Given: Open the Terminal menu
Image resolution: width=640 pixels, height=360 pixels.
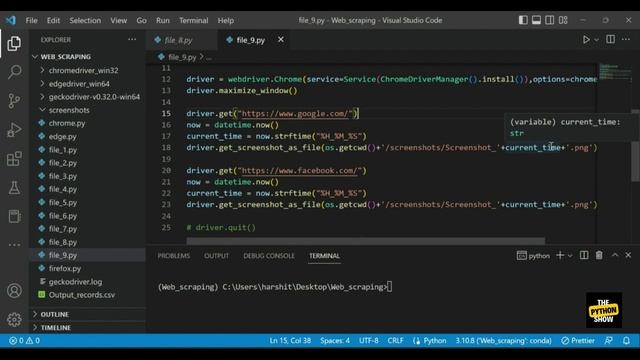Looking at the screenshot, I should click(193, 20).
